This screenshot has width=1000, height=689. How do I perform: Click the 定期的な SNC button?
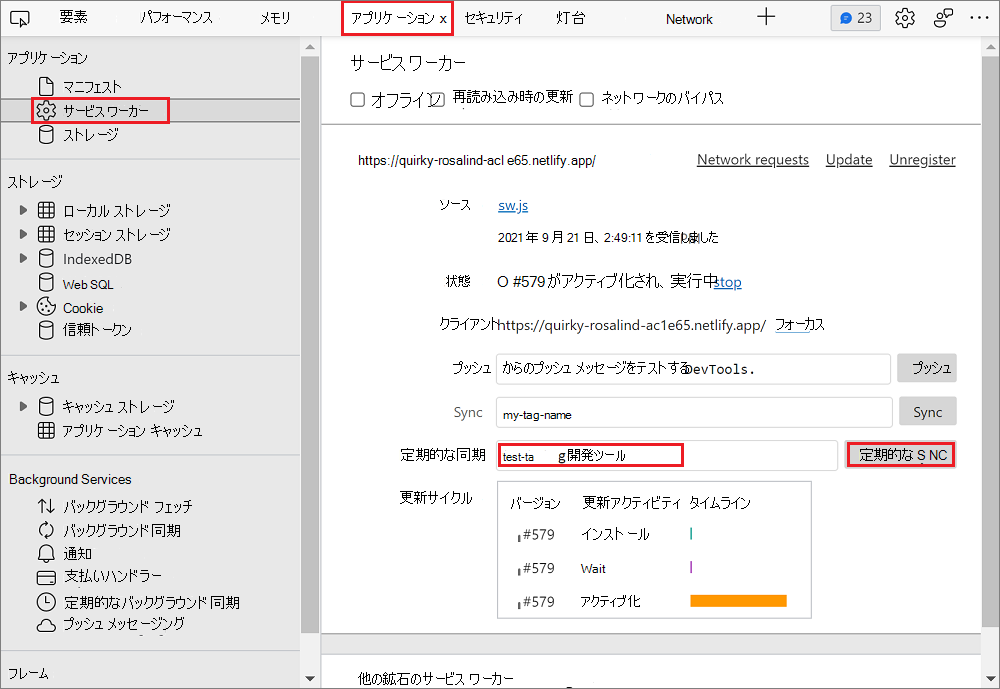900,455
